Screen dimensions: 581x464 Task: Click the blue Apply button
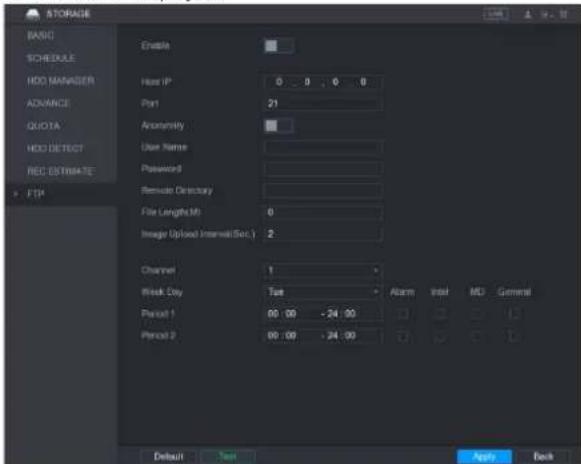485,456
